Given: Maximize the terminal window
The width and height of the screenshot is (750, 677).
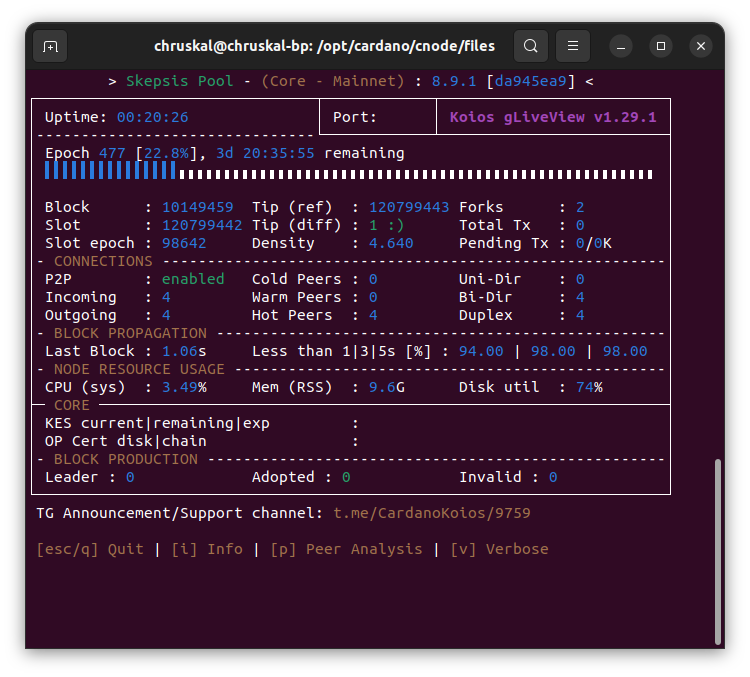Looking at the screenshot, I should tap(661, 46).
